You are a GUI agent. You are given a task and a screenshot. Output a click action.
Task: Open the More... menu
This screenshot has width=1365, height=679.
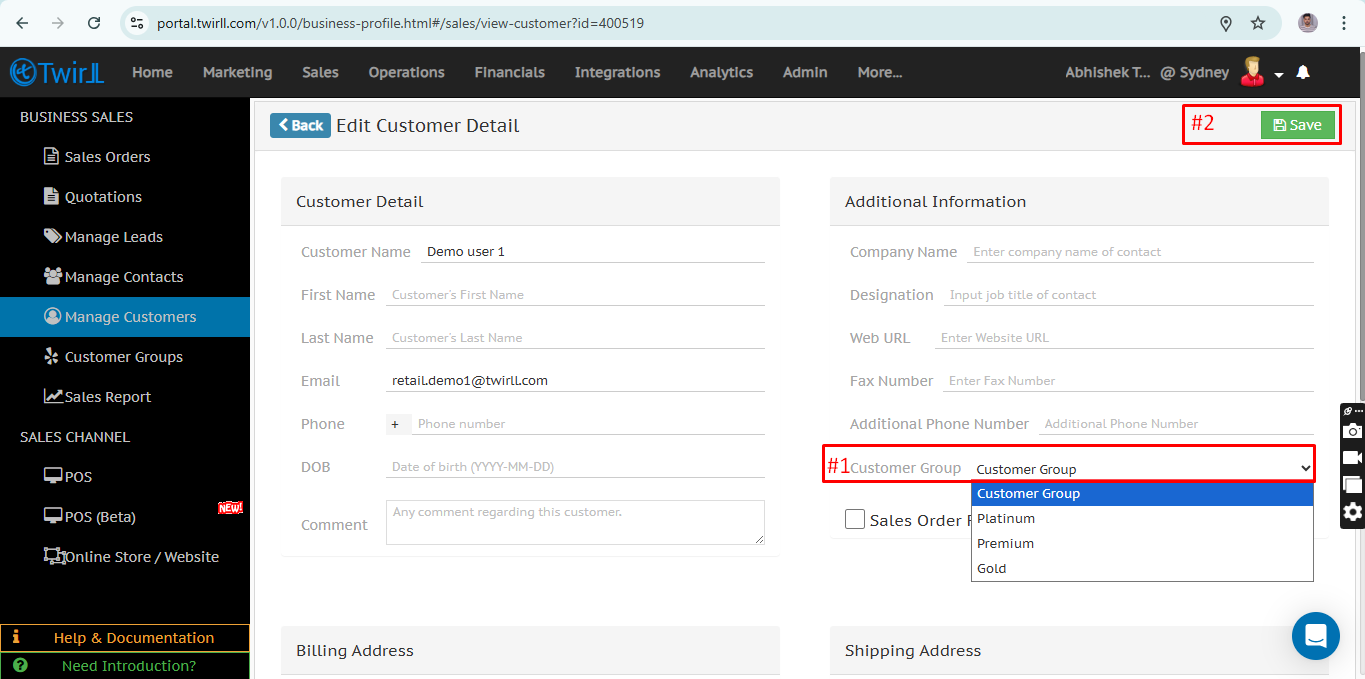880,72
